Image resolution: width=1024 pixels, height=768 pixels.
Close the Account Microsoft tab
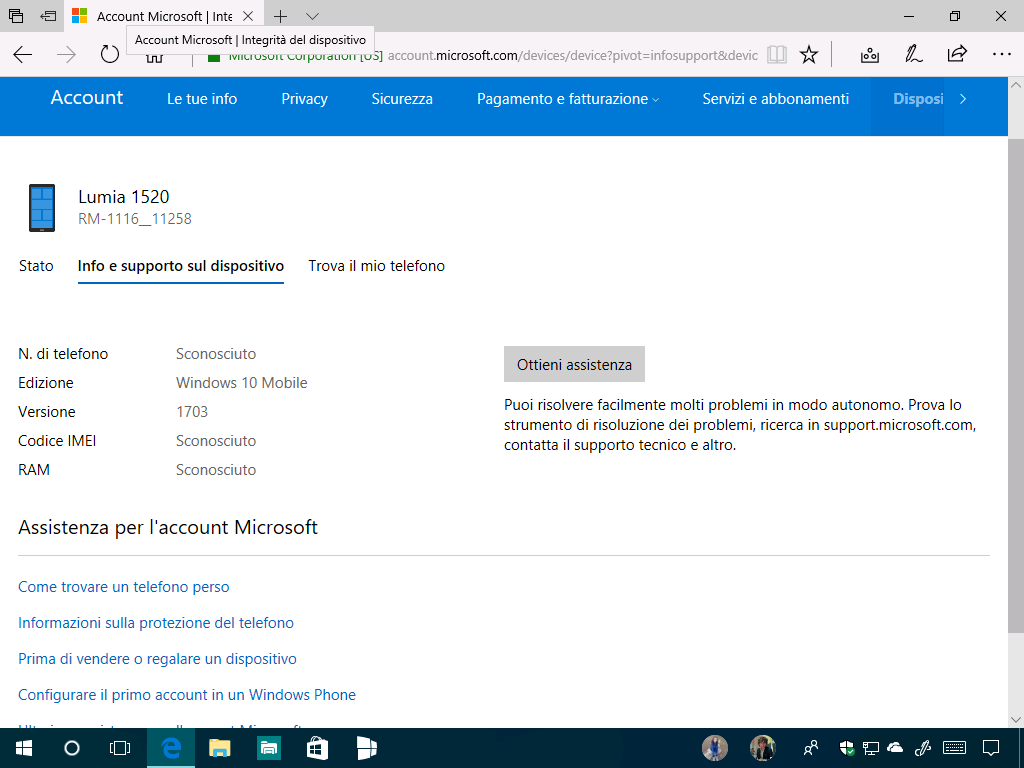(x=248, y=16)
